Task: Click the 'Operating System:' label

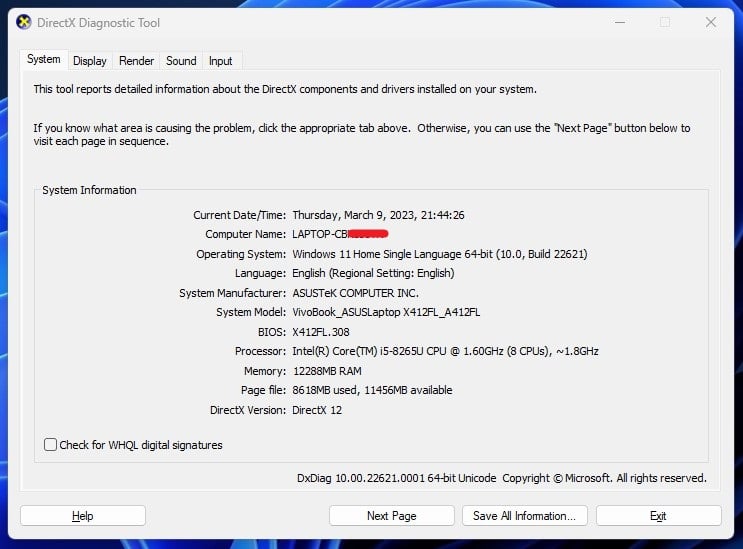Action: tap(241, 254)
